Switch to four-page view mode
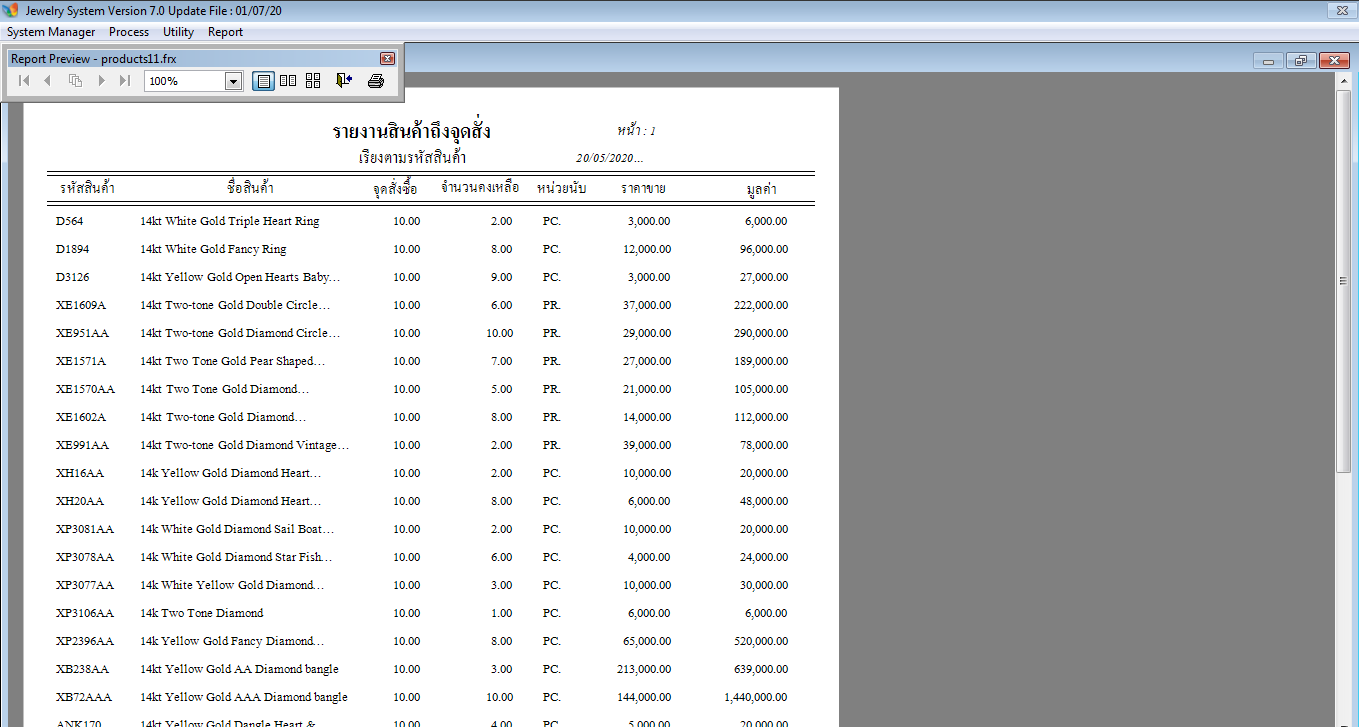This screenshot has width=1359, height=727. (x=313, y=81)
